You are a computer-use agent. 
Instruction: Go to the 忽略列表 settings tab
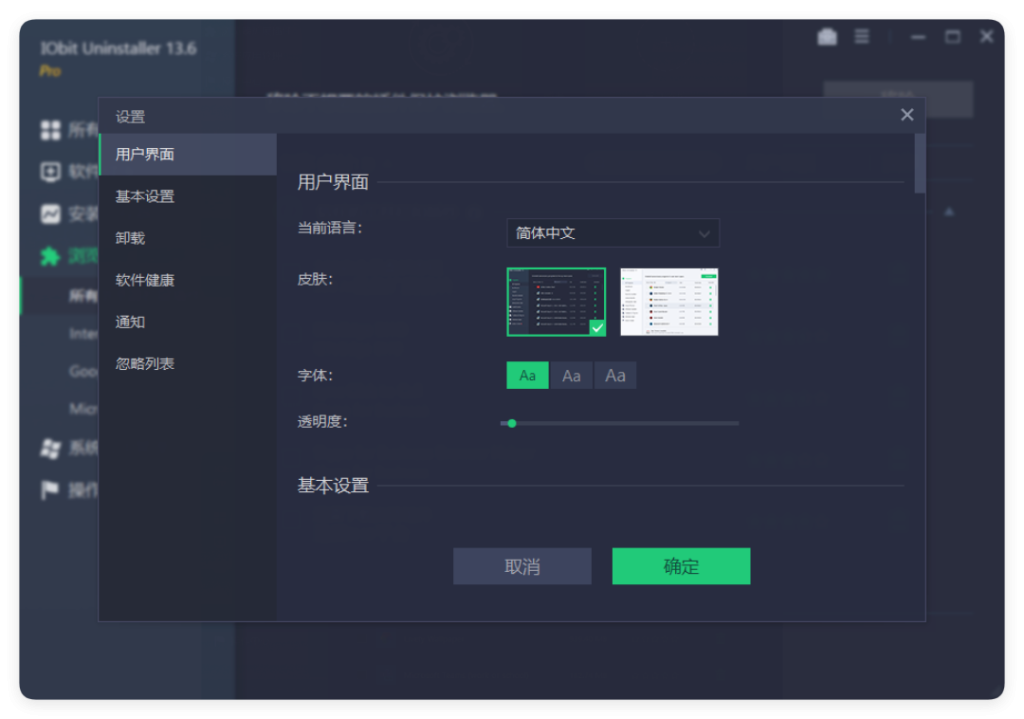[145, 364]
